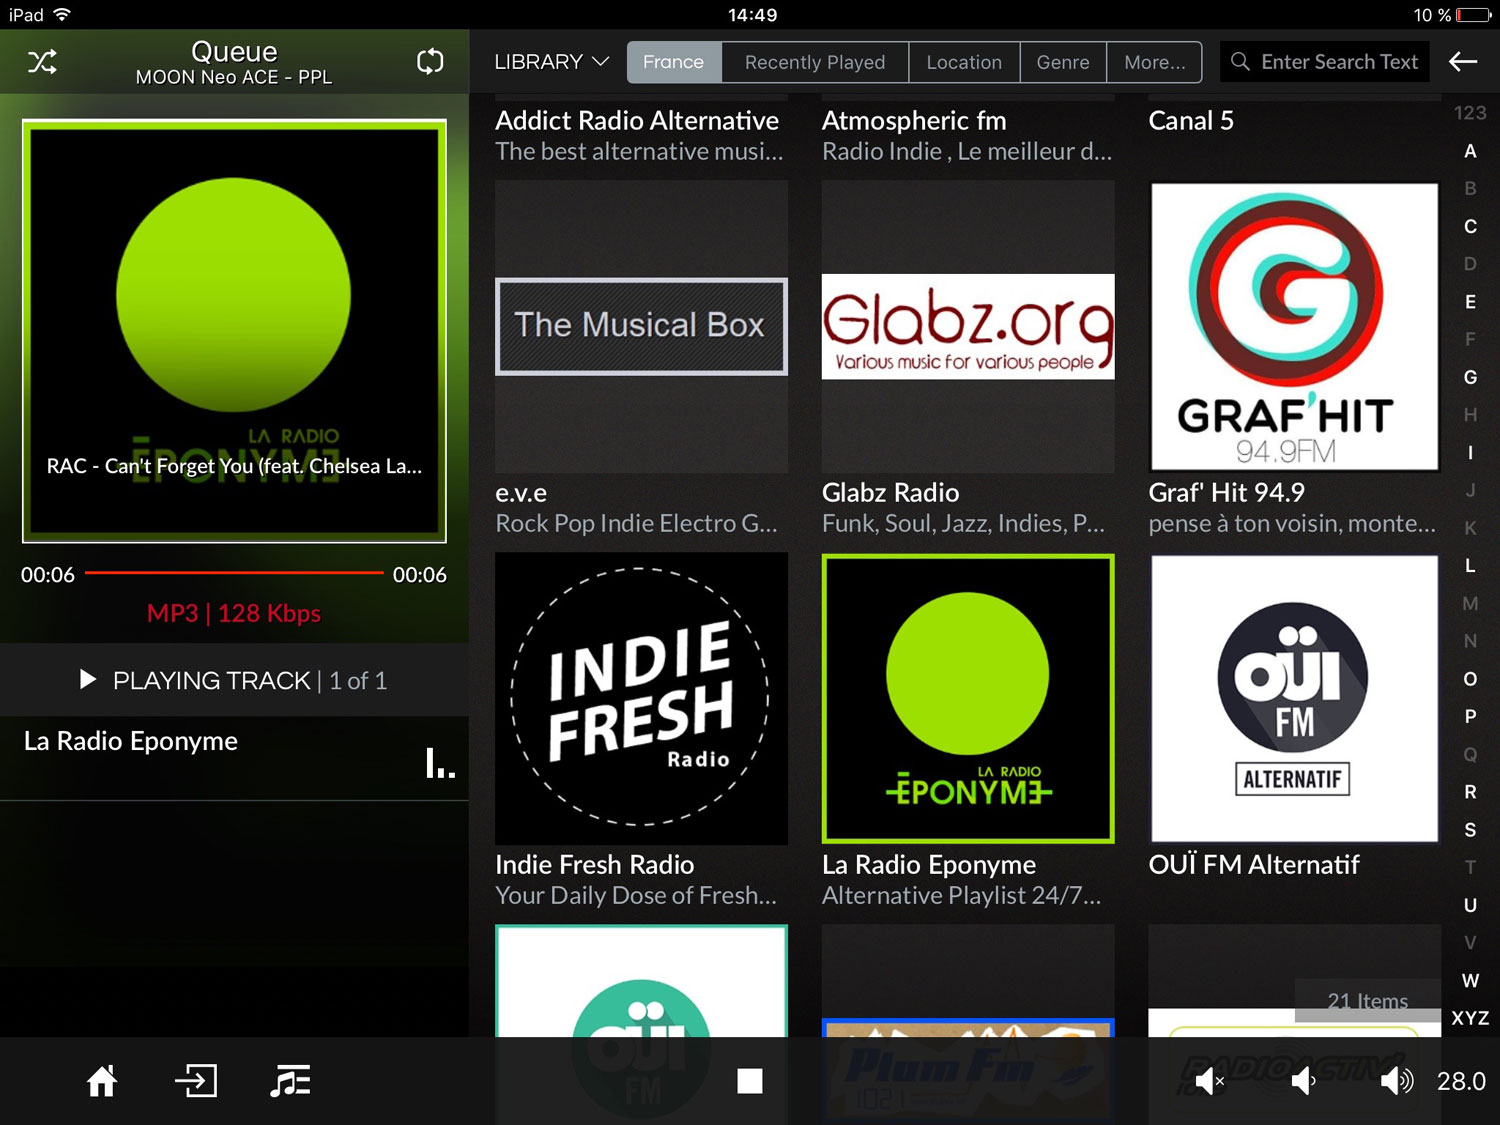1500x1125 pixels.
Task: Jump to letter O in index
Action: (1470, 679)
